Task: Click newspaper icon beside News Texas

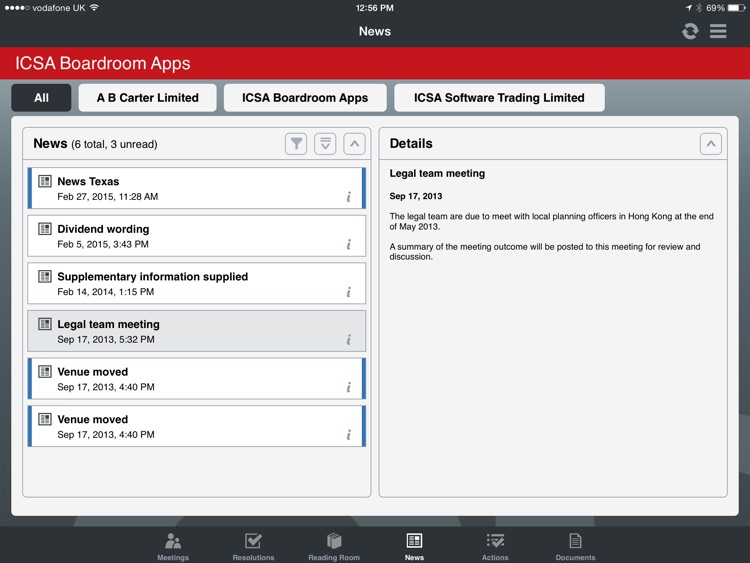Action: 45,181
